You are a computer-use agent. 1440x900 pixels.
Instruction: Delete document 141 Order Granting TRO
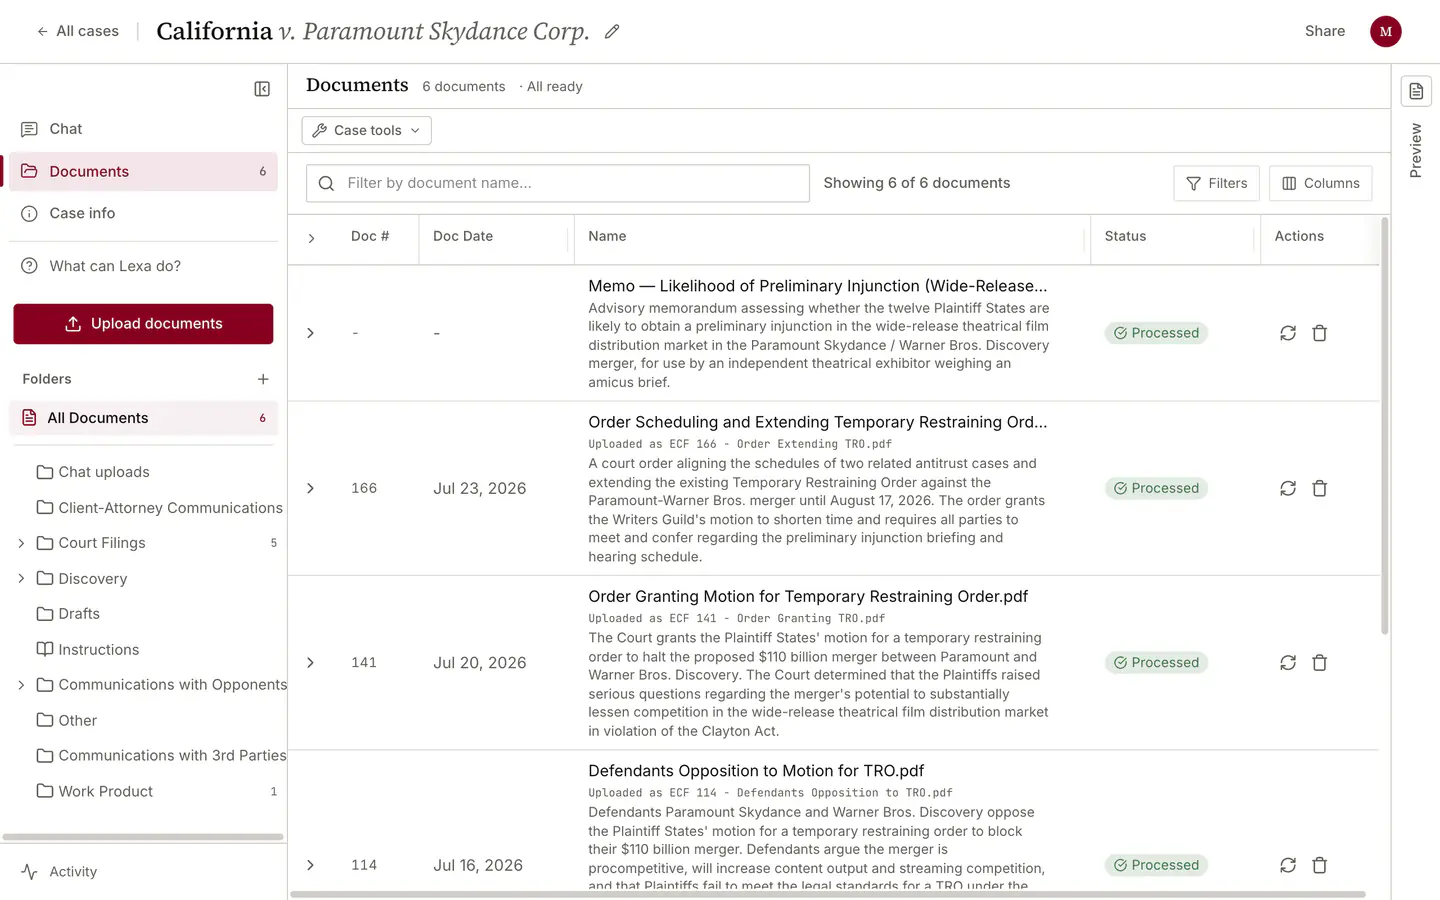click(1319, 663)
